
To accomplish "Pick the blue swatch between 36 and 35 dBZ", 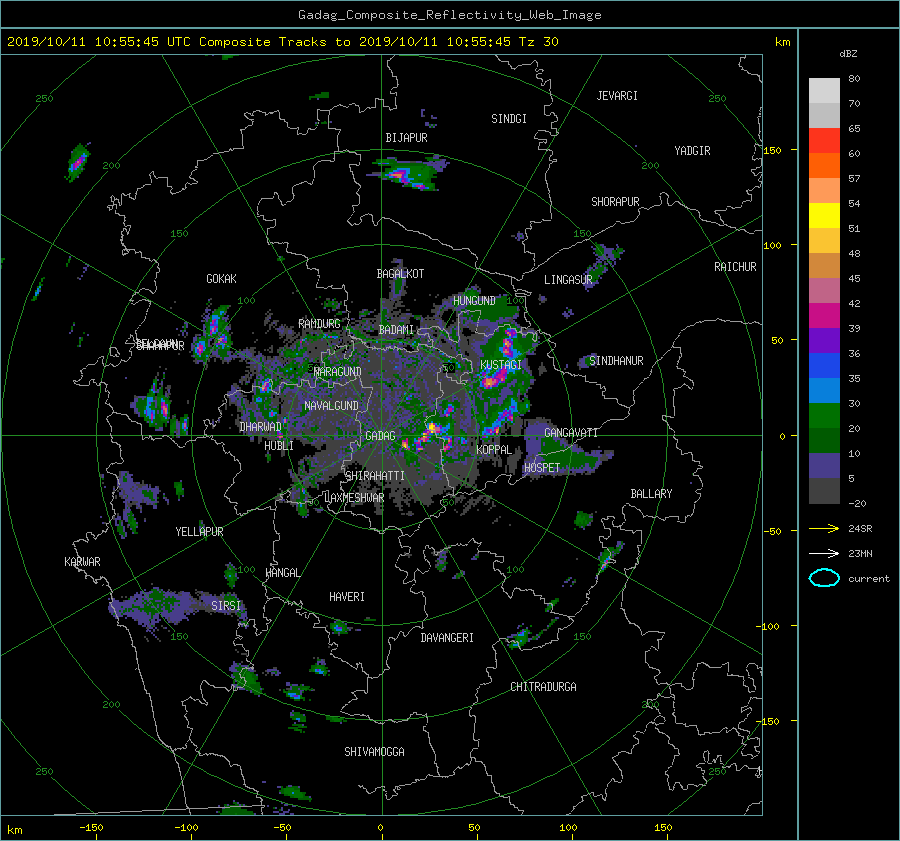I will [x=824, y=366].
